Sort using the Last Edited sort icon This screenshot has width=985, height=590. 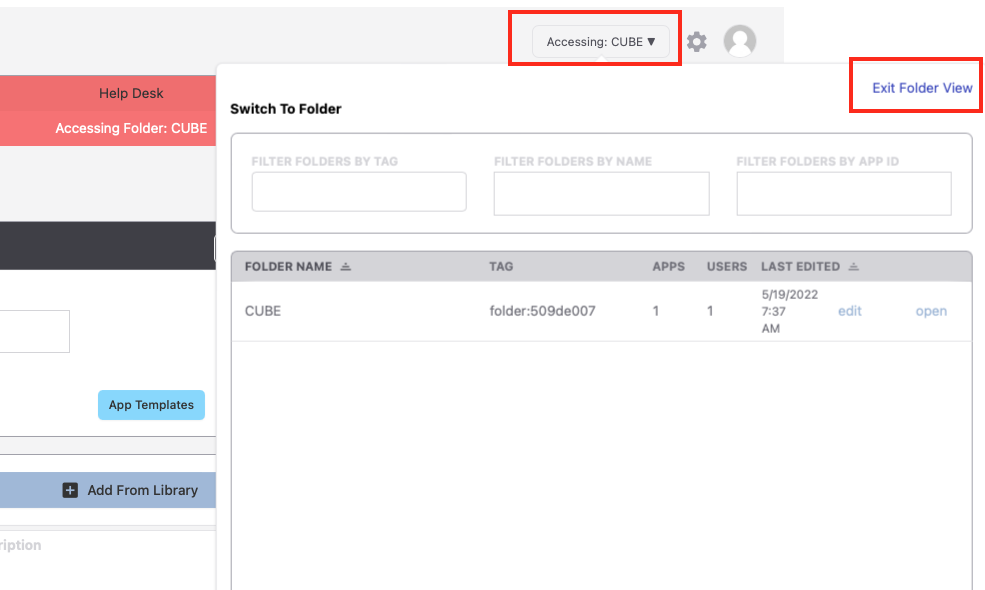[x=853, y=267]
